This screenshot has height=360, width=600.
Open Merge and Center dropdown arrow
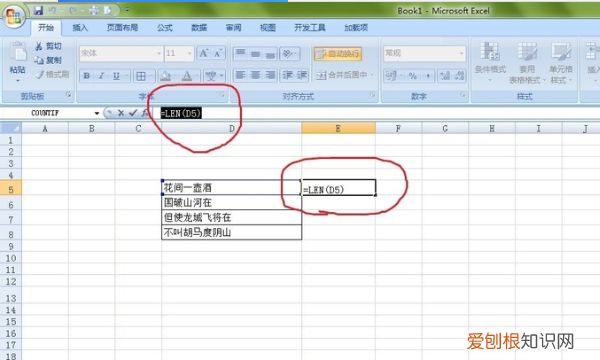point(372,75)
